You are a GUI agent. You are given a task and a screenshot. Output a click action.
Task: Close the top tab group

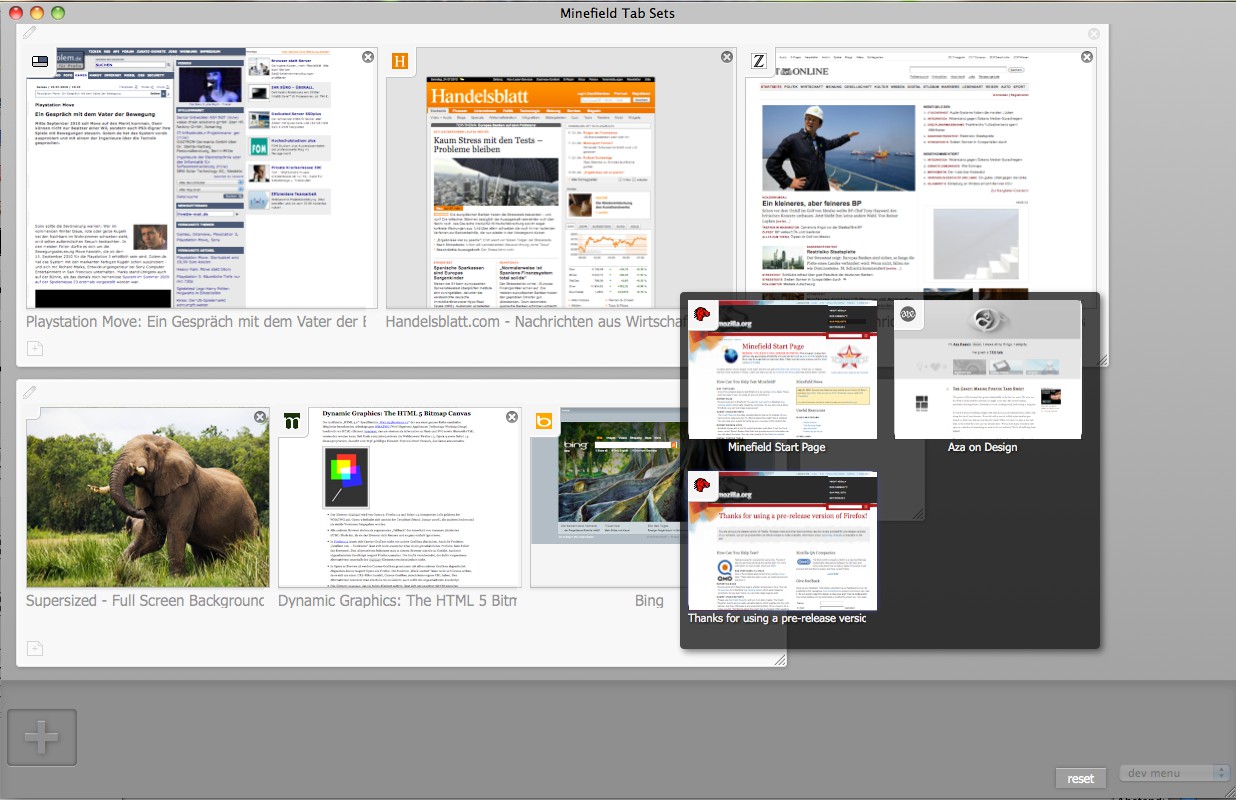pyautogui.click(x=1094, y=34)
